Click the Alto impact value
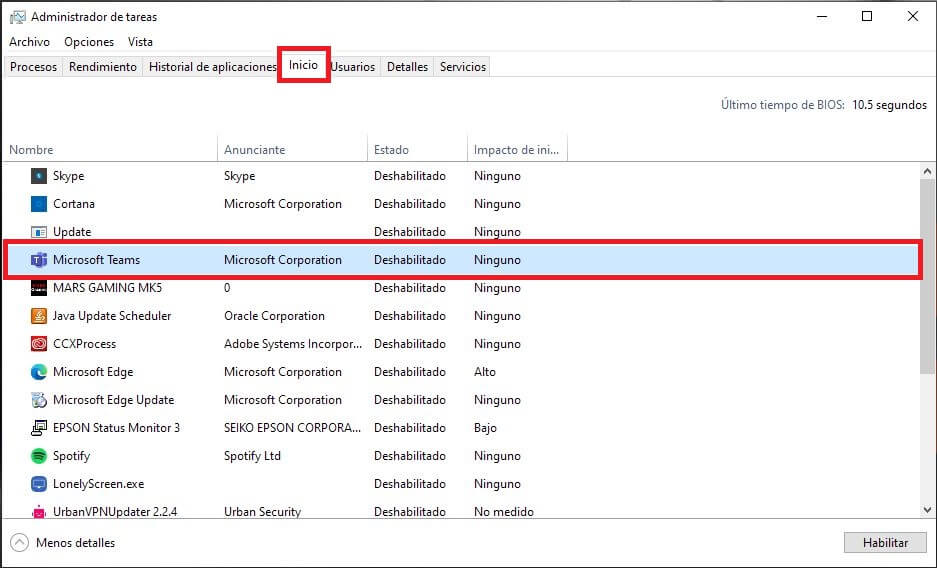Viewport: 937px width, 568px height. click(485, 372)
